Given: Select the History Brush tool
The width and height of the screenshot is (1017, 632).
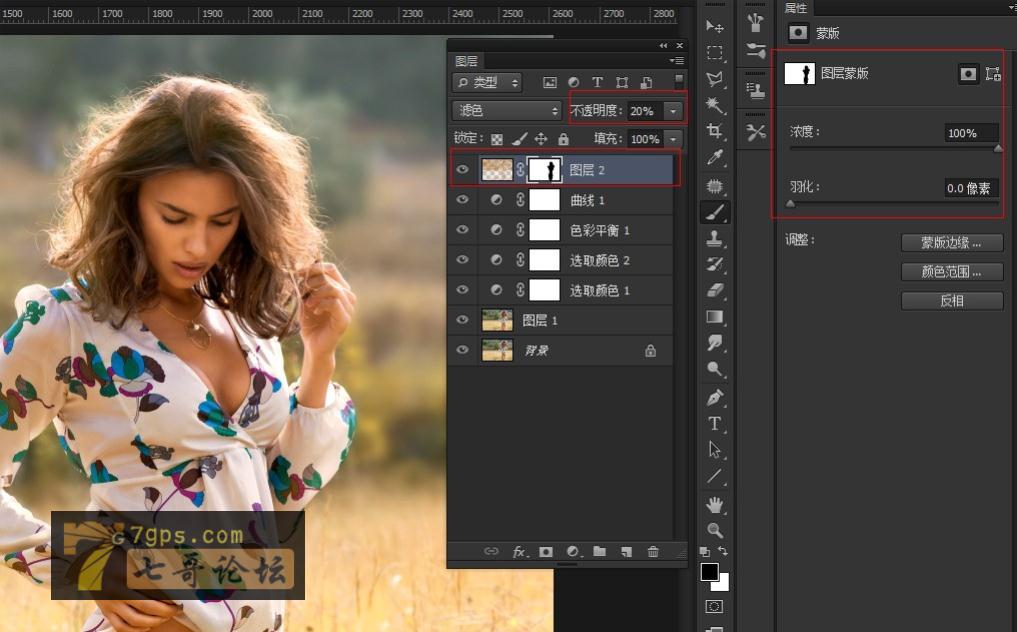Looking at the screenshot, I should (x=715, y=264).
